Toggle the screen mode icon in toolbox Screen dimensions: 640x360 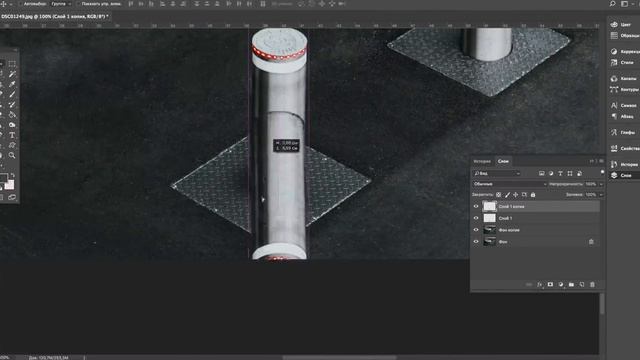click(12, 198)
